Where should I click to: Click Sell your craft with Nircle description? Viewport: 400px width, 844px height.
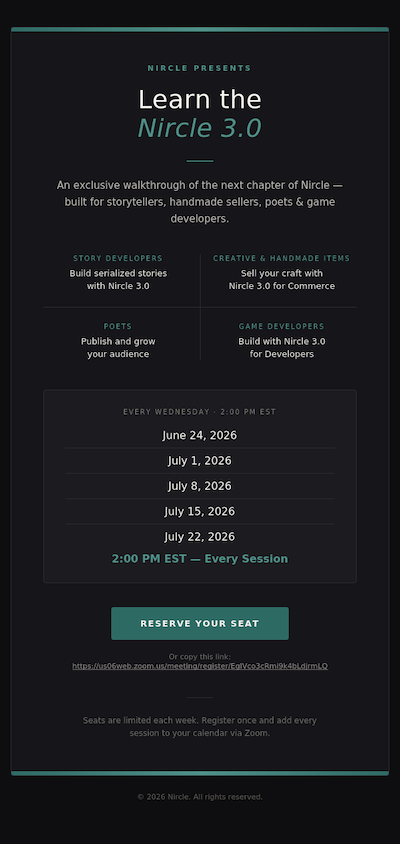(x=282, y=279)
